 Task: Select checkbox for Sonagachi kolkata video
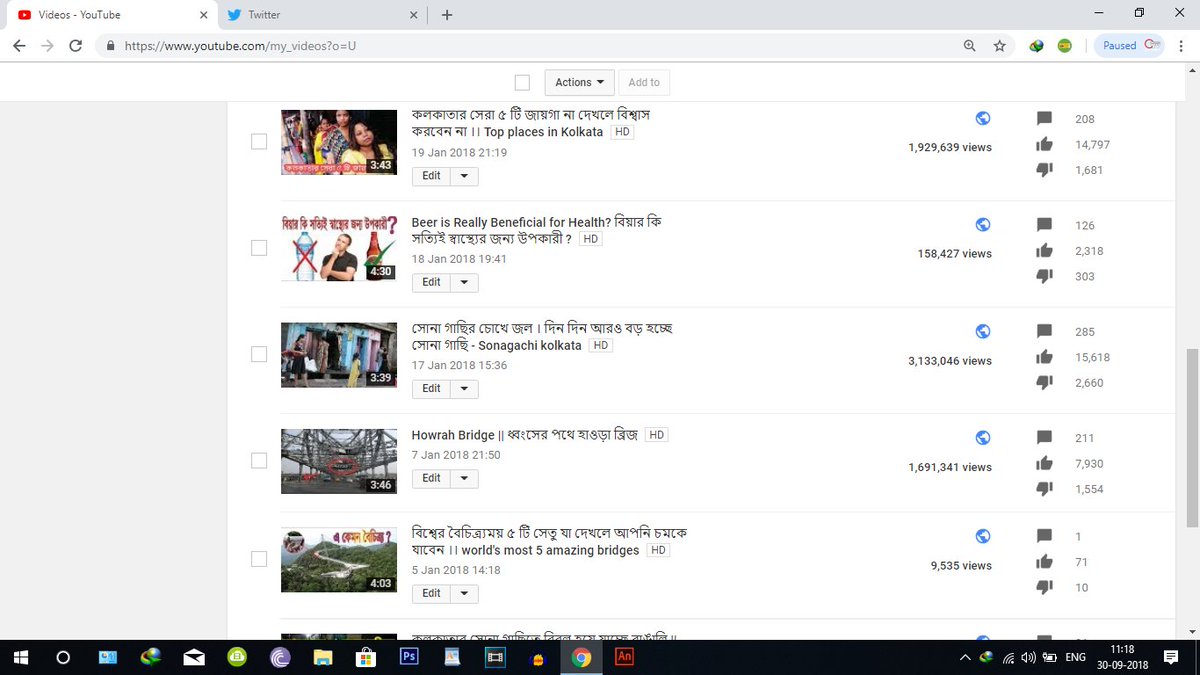(x=259, y=354)
